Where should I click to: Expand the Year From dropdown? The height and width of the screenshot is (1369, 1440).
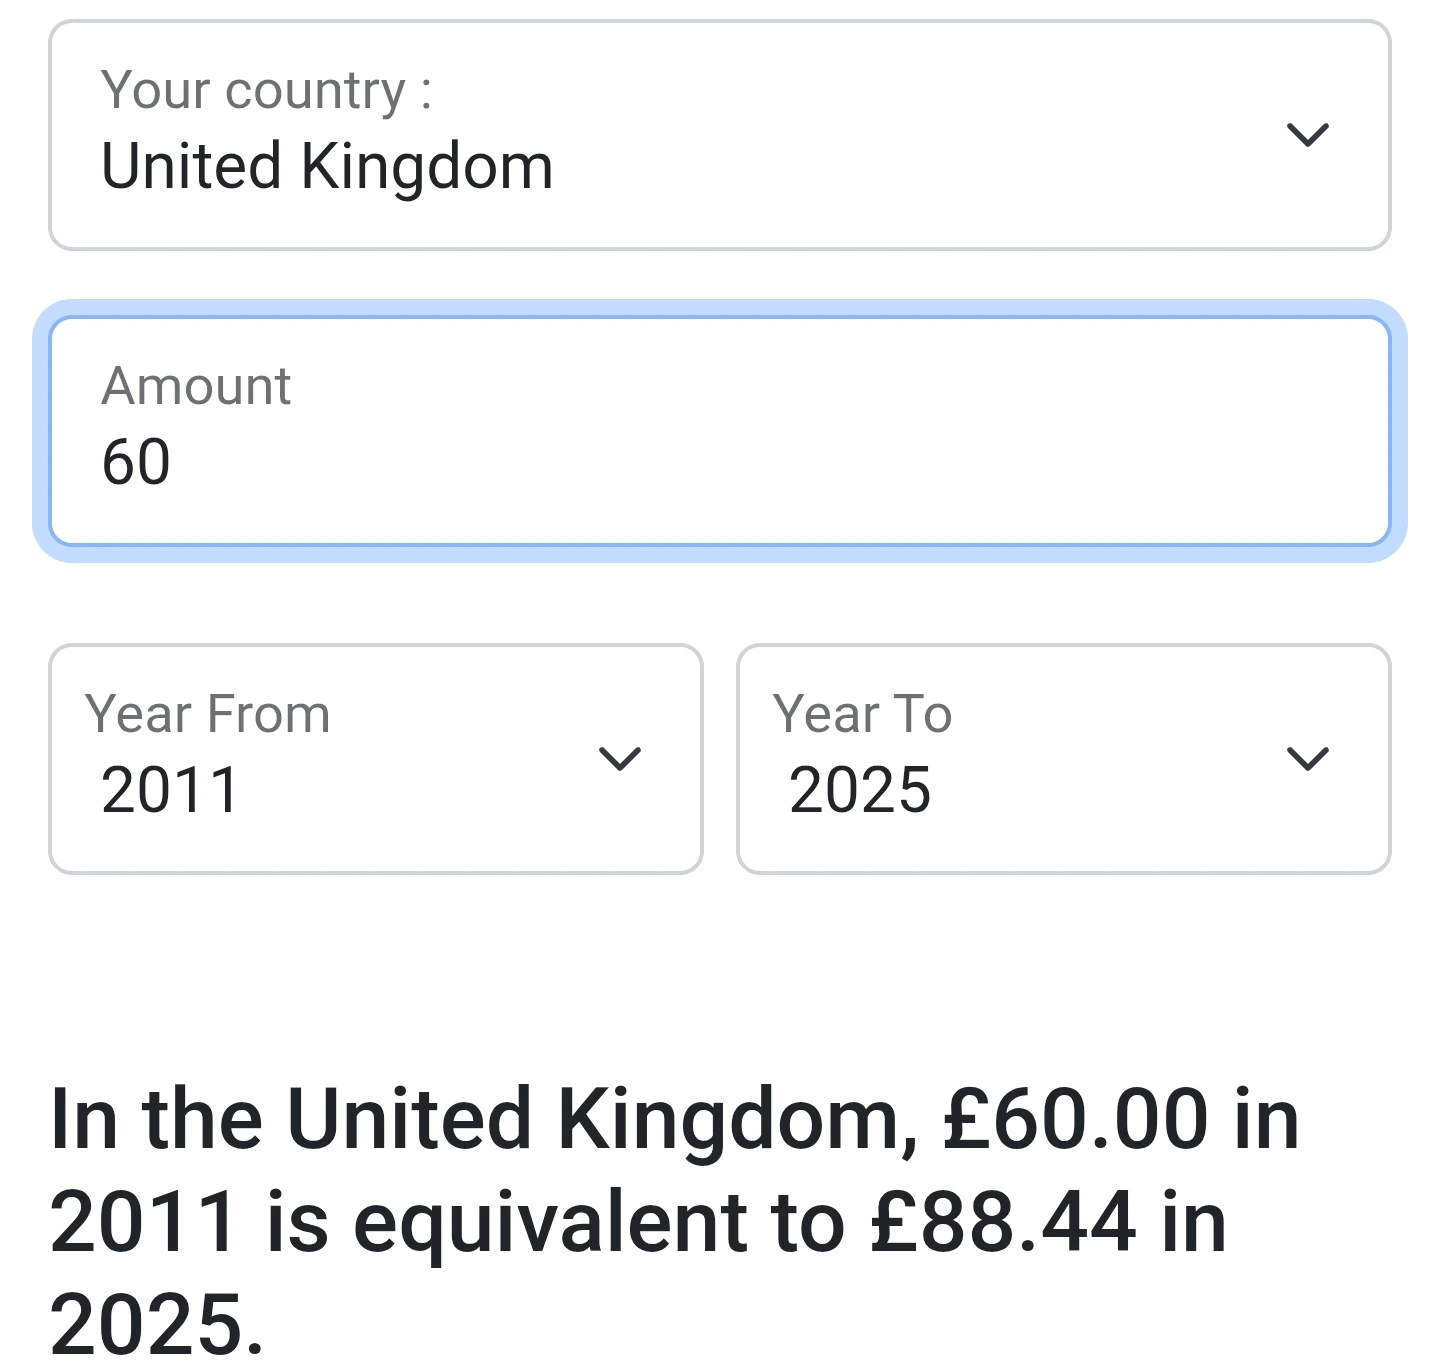375,759
